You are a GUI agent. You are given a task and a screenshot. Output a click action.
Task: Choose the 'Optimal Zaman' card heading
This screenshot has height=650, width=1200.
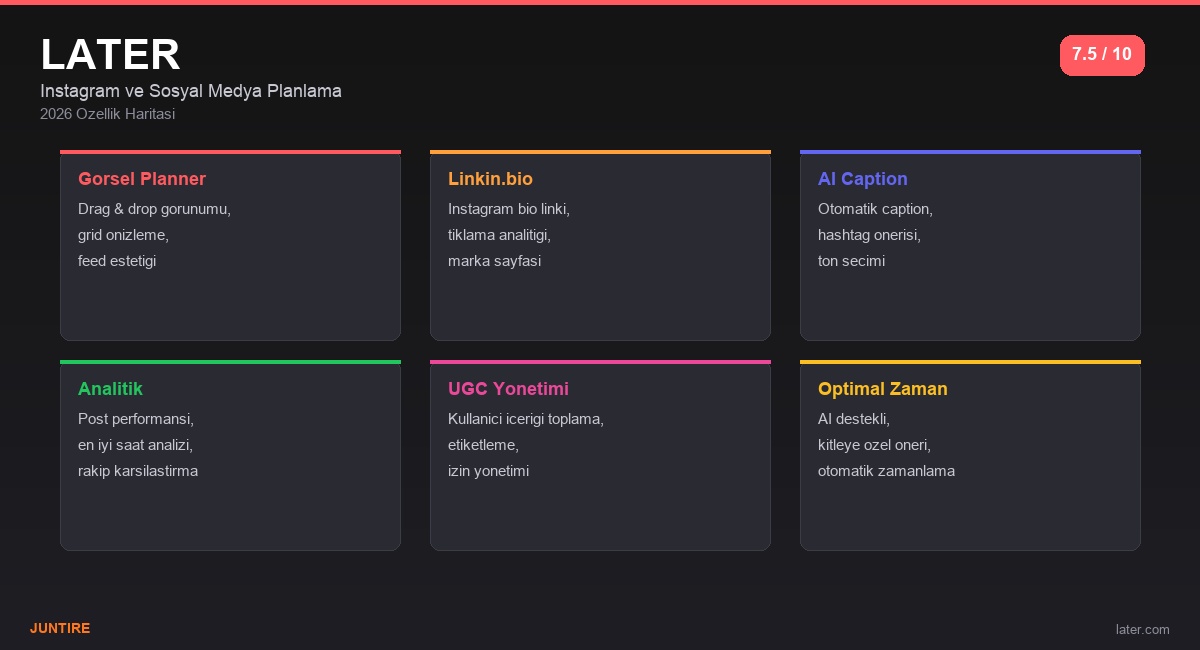click(x=883, y=389)
